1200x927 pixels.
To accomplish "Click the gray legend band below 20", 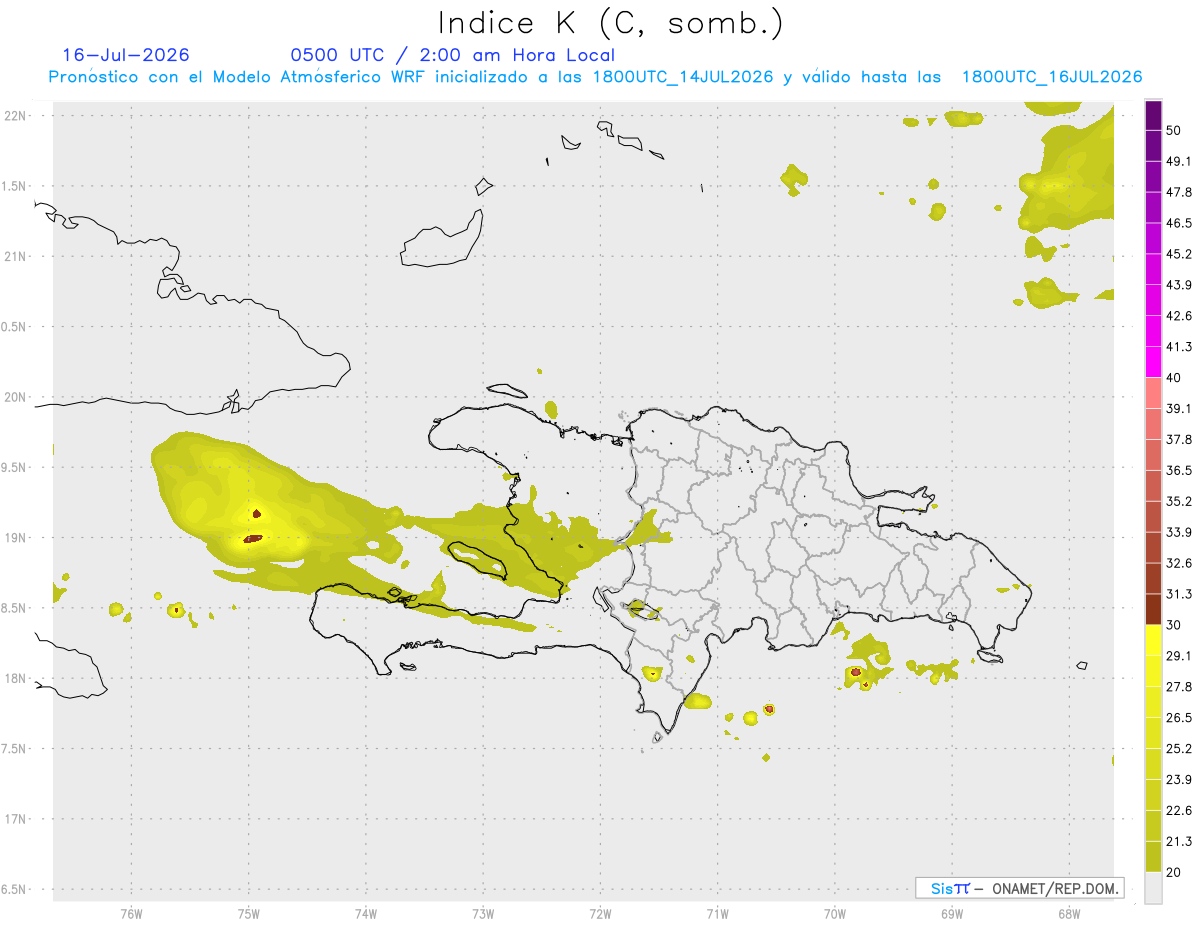I will [x=1153, y=887].
